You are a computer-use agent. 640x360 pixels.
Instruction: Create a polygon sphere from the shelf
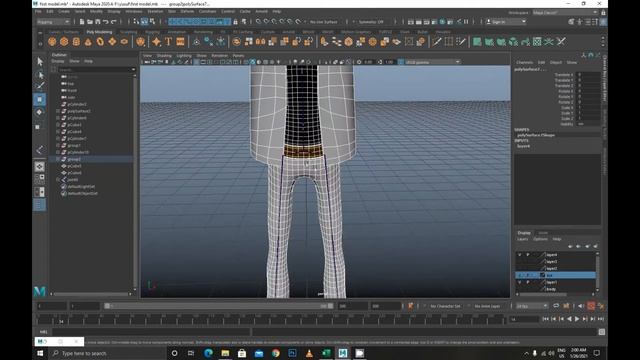[x=52, y=42]
